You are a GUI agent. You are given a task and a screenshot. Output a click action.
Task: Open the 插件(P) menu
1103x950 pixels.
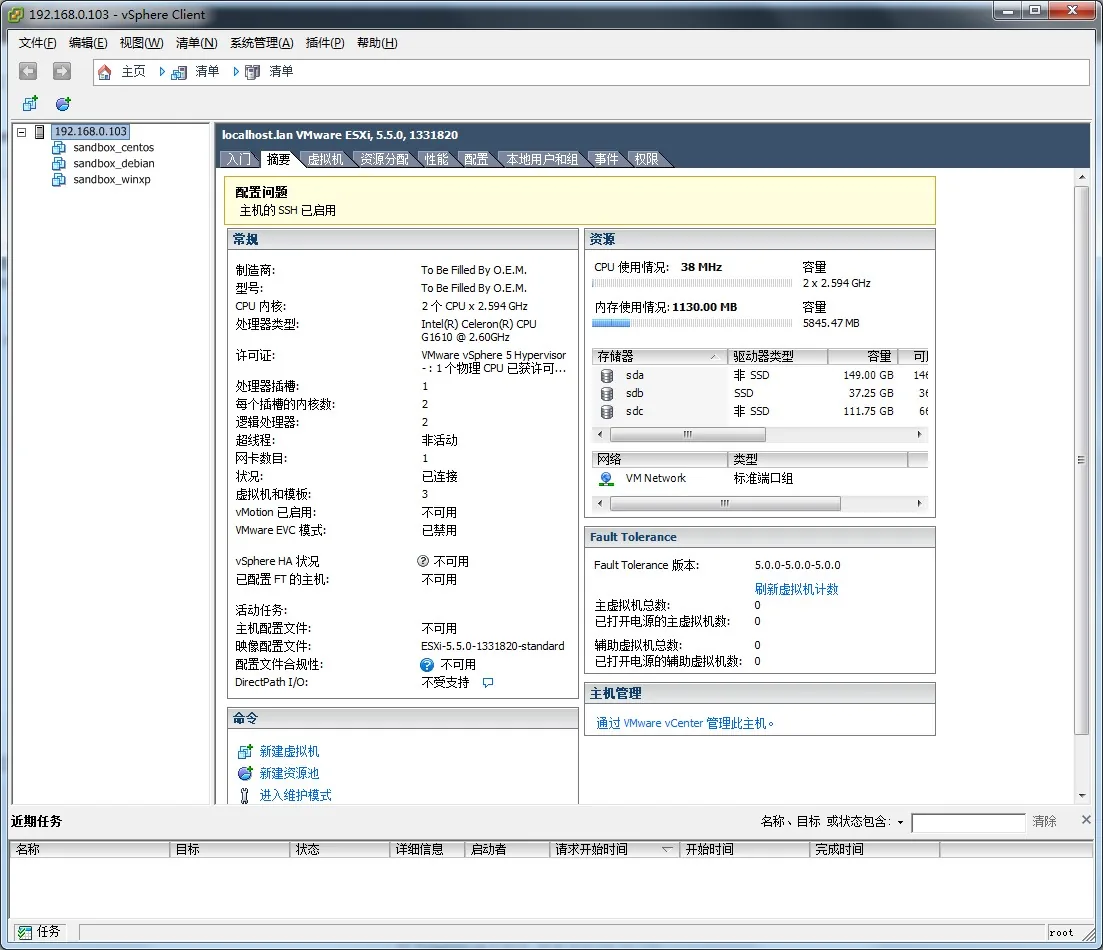click(325, 43)
